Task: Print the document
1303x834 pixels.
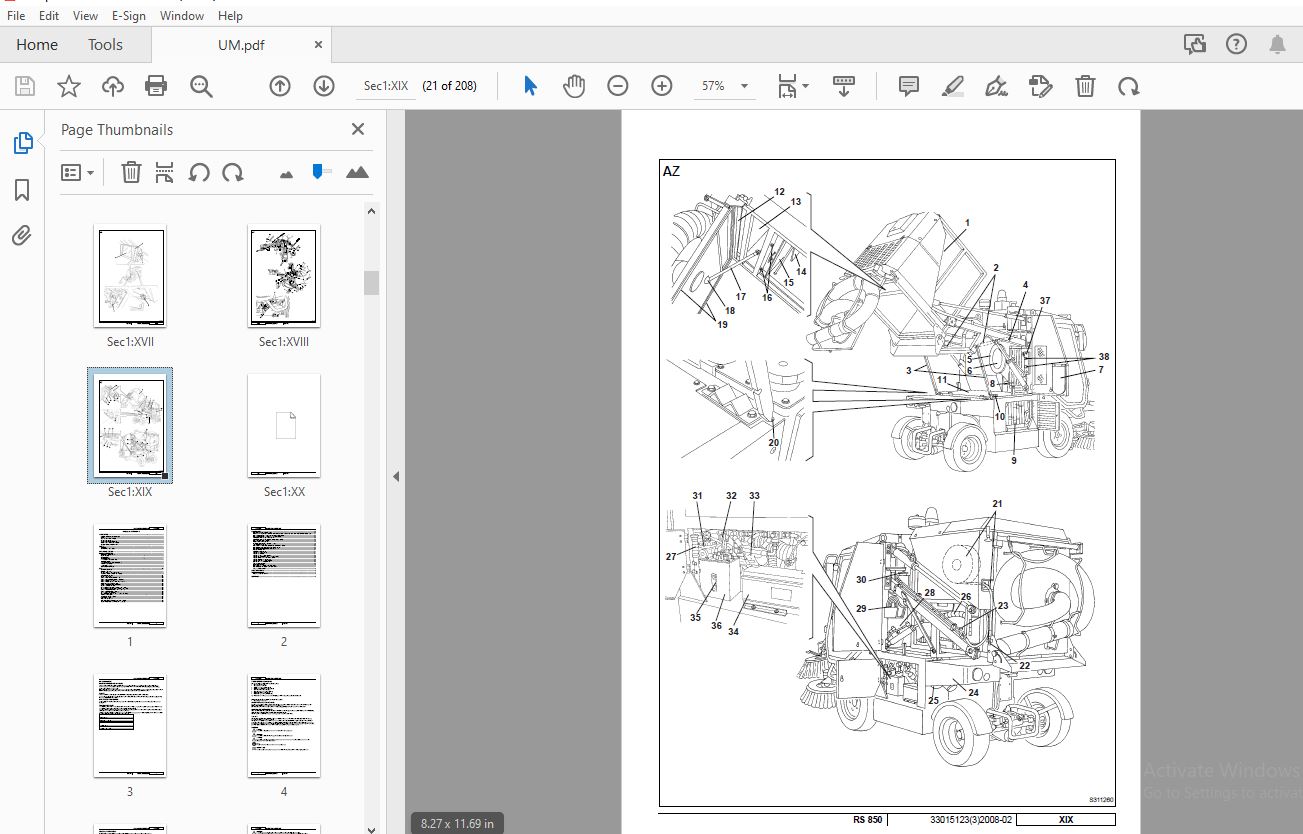Action: tap(156, 86)
